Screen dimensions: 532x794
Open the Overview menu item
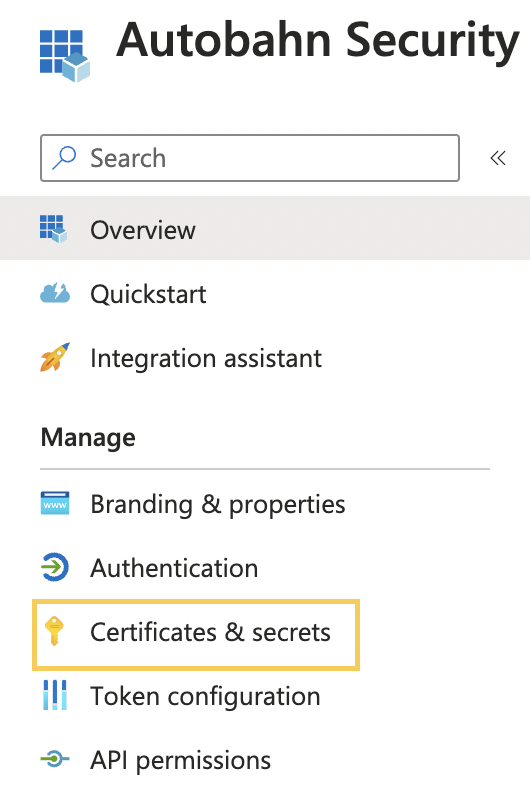(265, 228)
